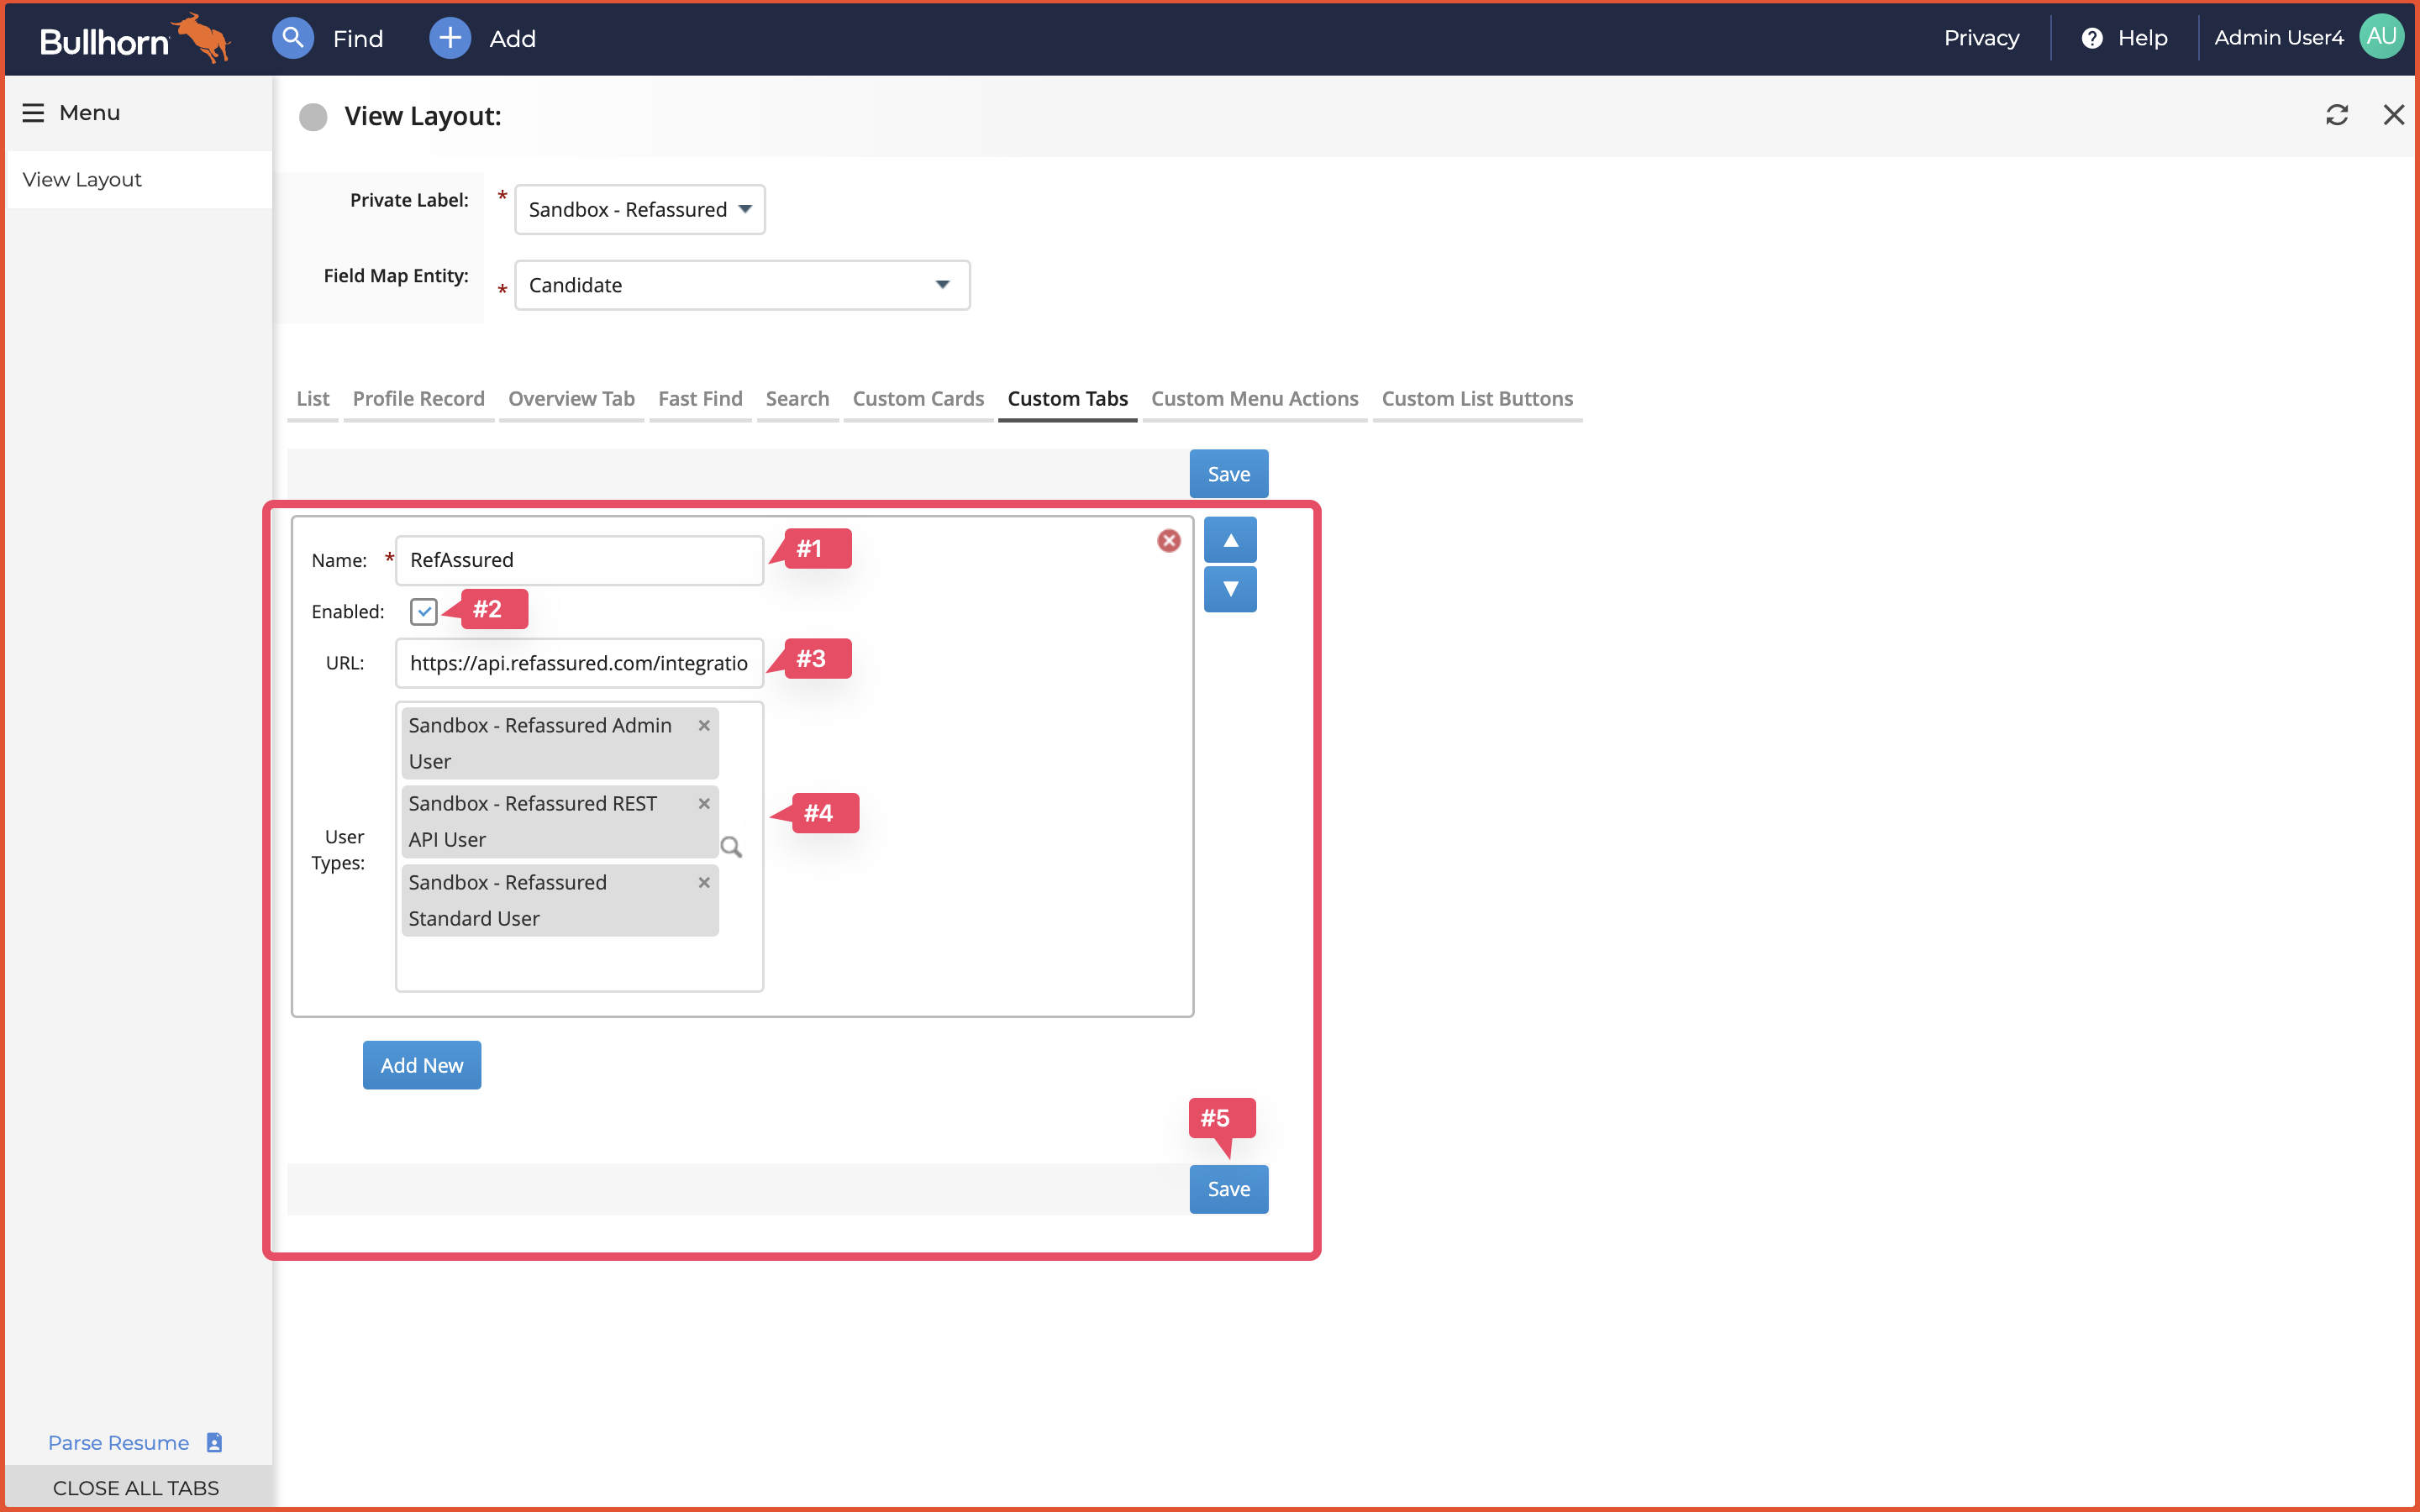Open the hamburger Menu icon
The width and height of the screenshot is (2420, 1512).
click(33, 113)
